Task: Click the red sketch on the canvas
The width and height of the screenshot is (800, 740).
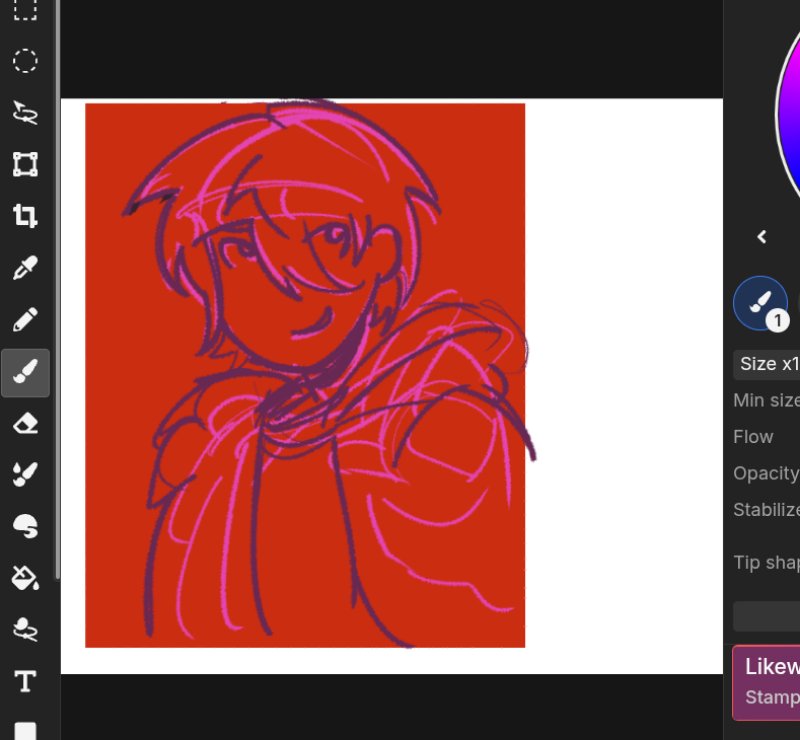Action: (305, 376)
